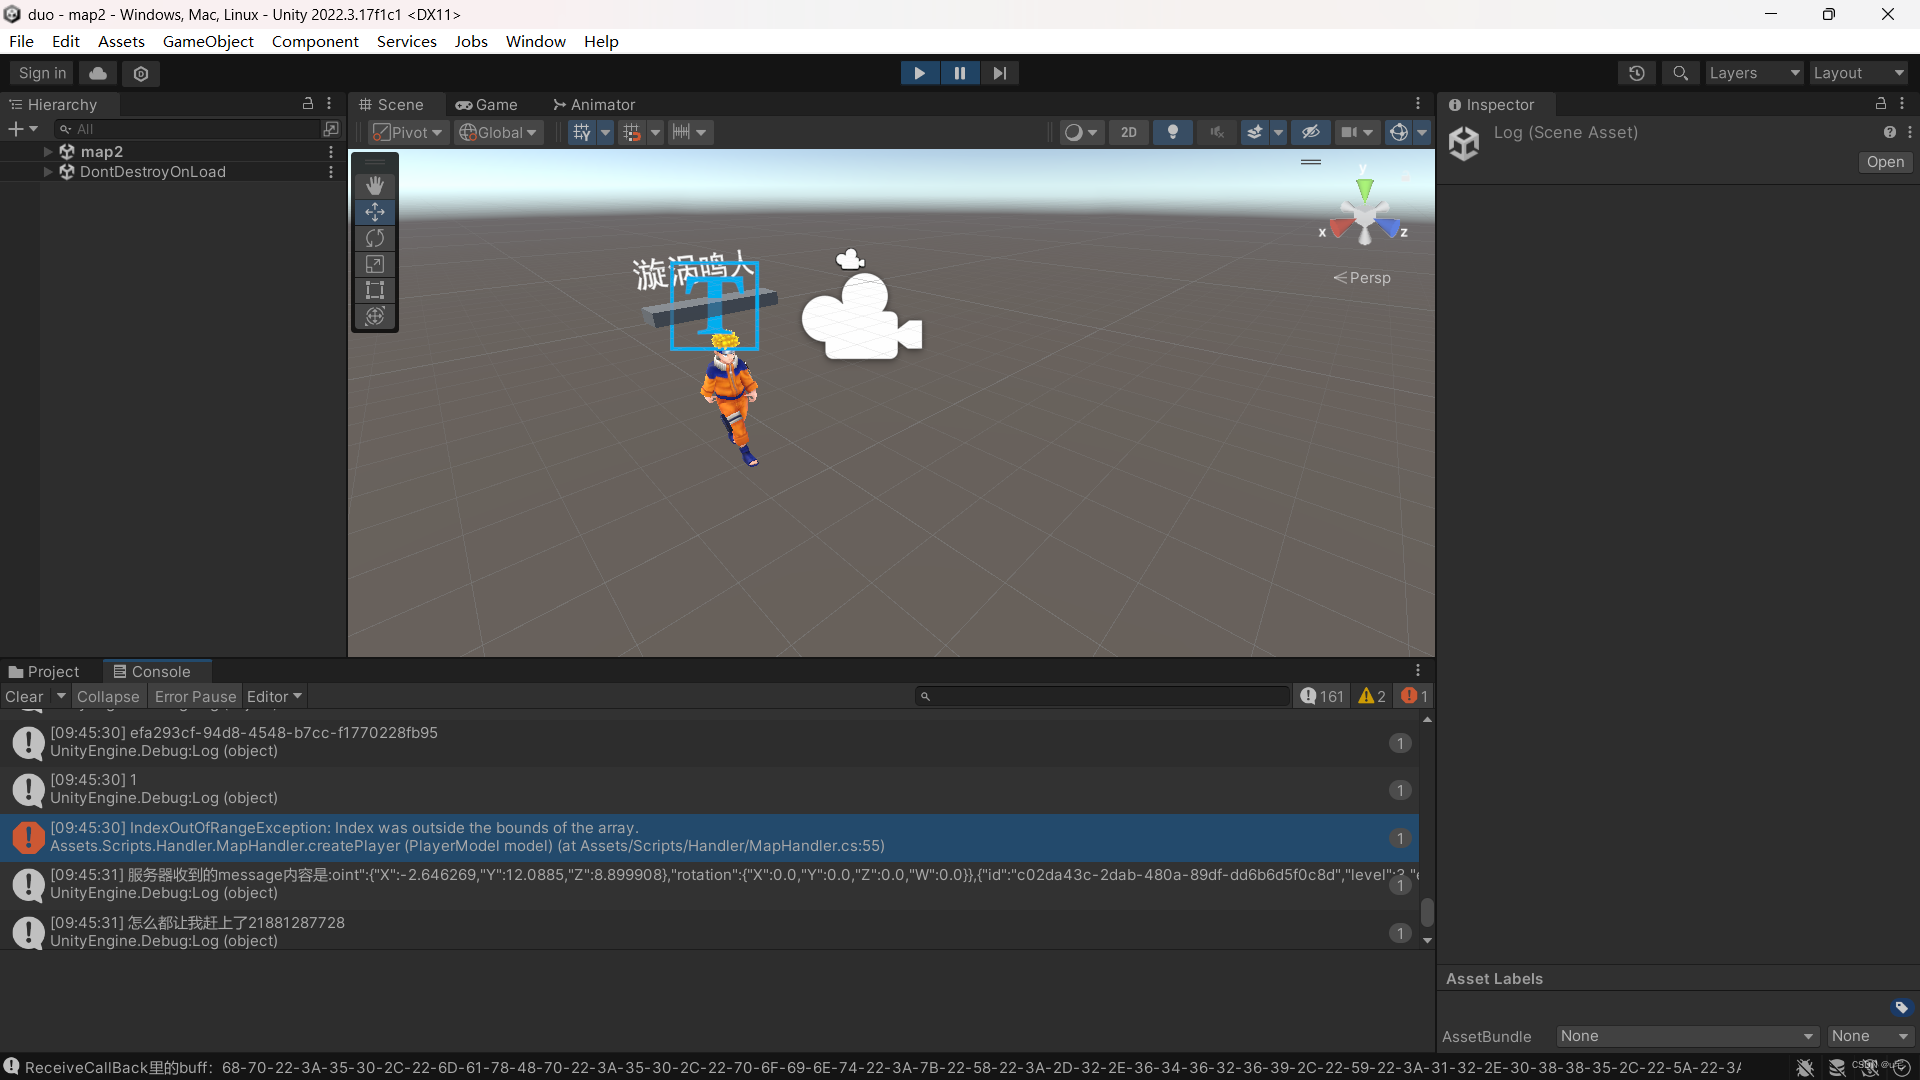The width and height of the screenshot is (1920, 1080).
Task: Expand the DontDestroyOnLoad hierarchy item
Action: (x=45, y=173)
